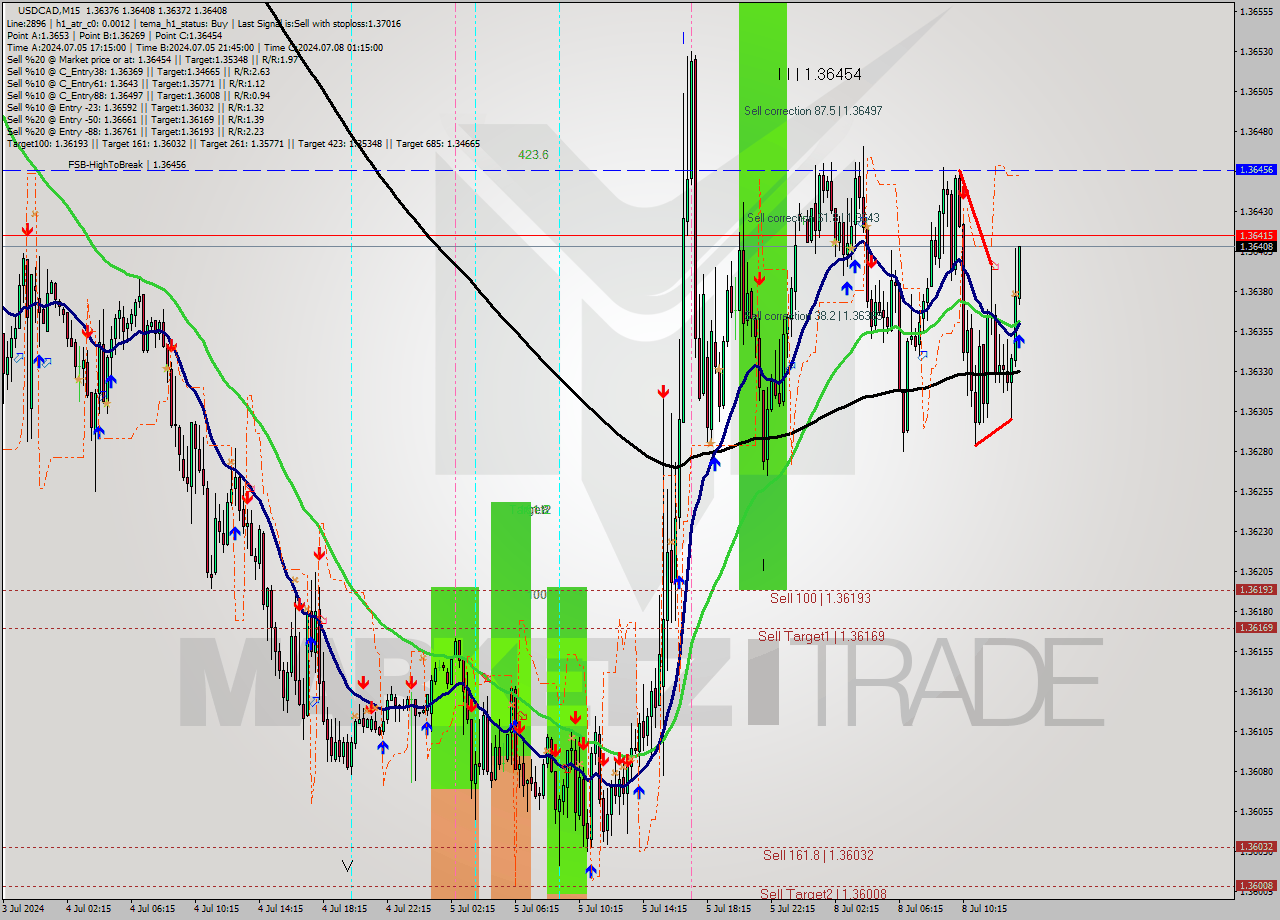Click the 'Sell Target1 | 1.36169' level label
Viewport: 1280px width, 920px height.
(821, 636)
